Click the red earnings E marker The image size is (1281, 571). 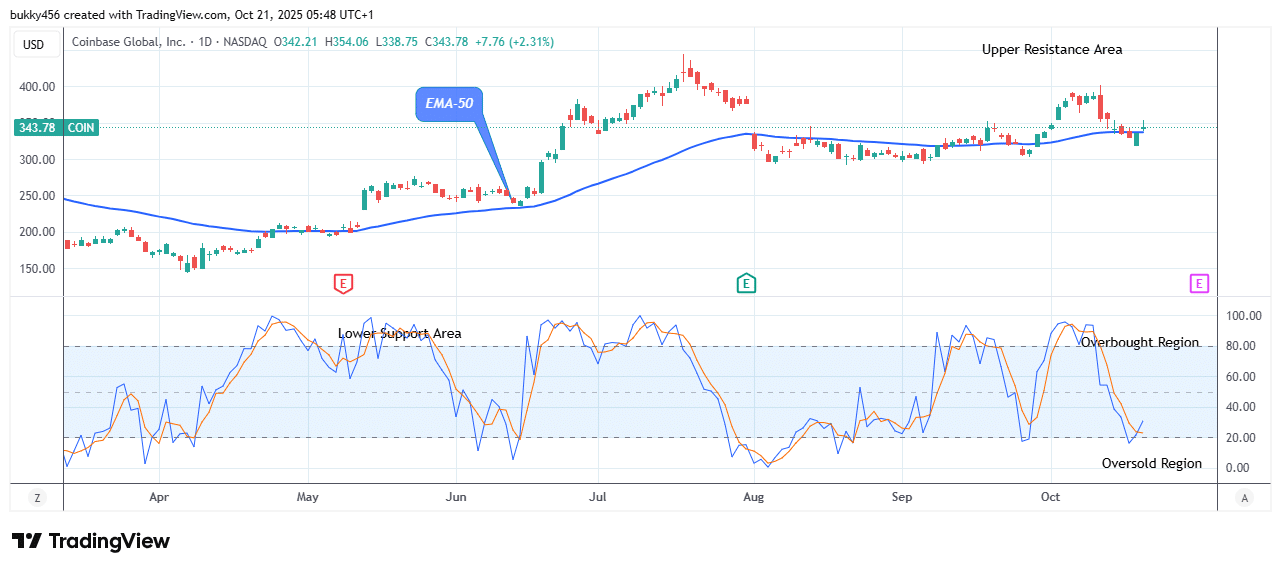[x=343, y=284]
